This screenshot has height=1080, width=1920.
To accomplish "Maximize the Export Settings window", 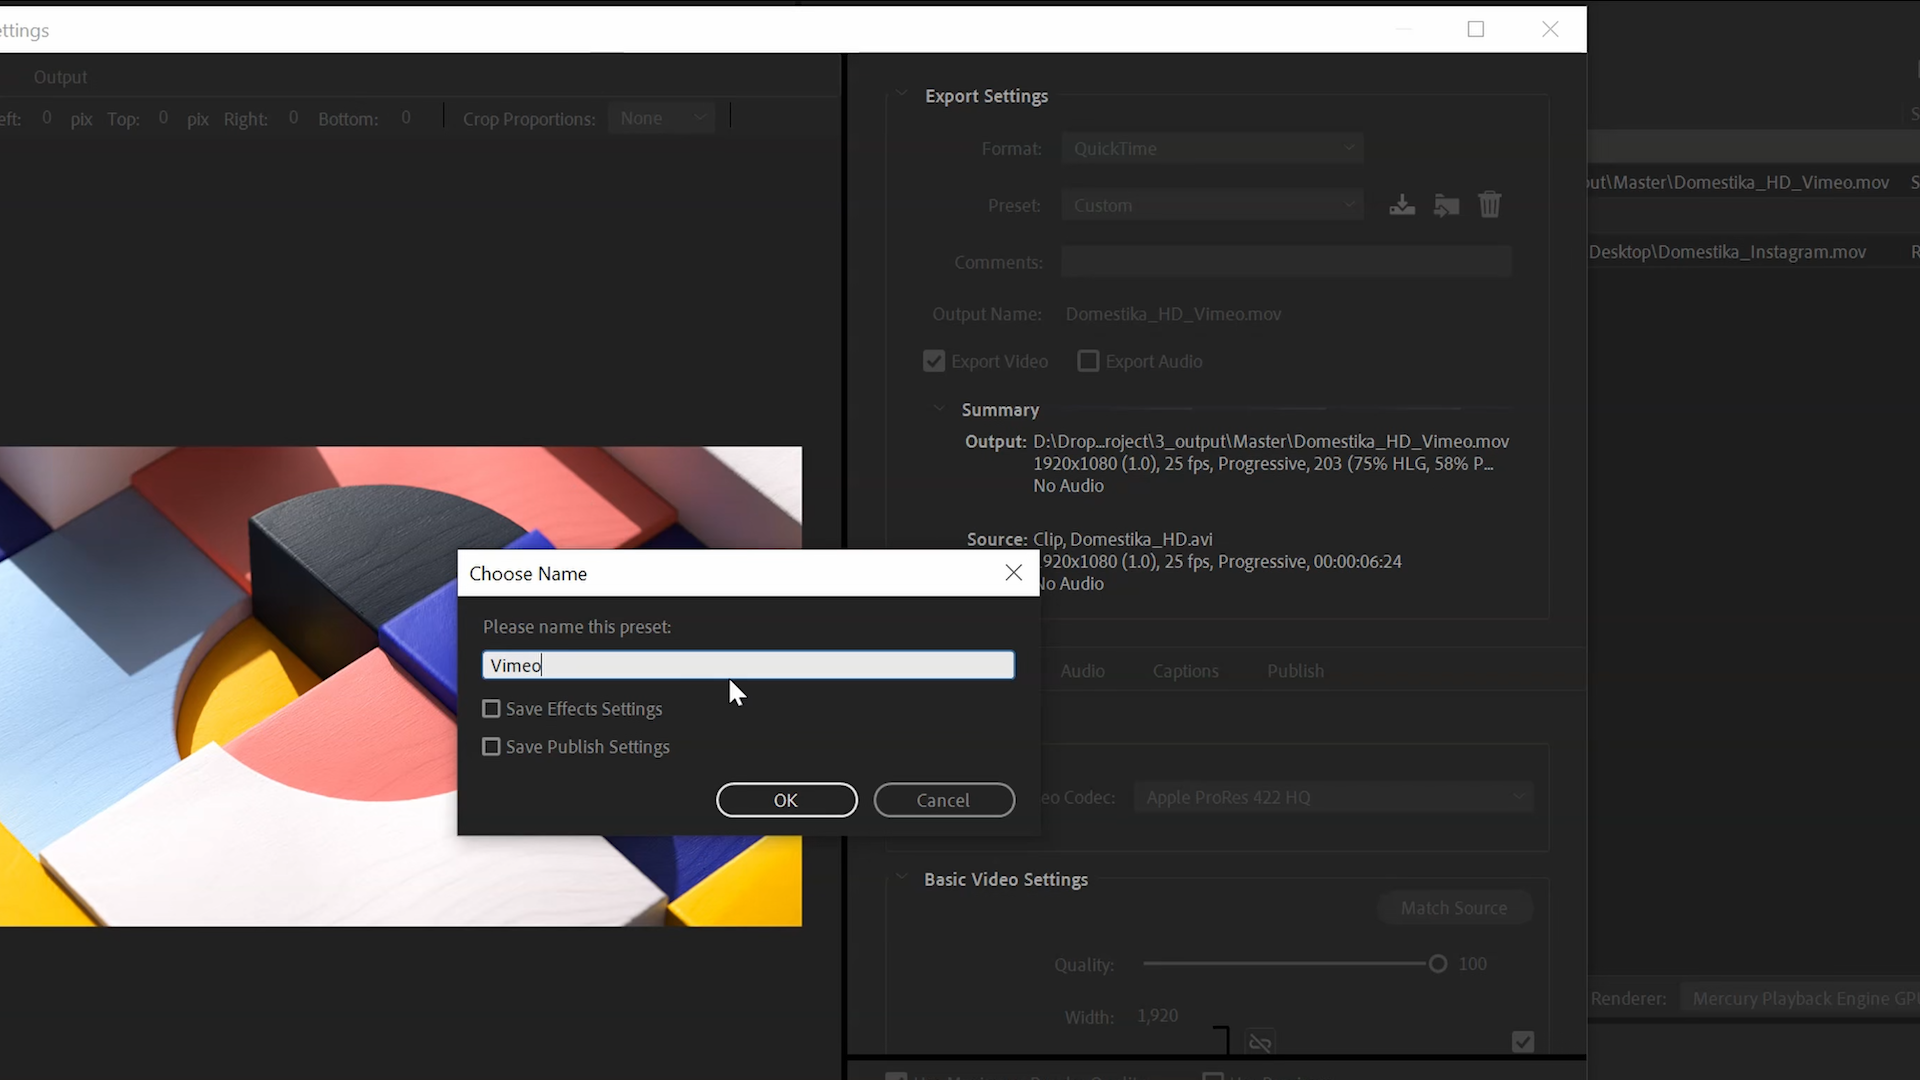I will [1475, 29].
